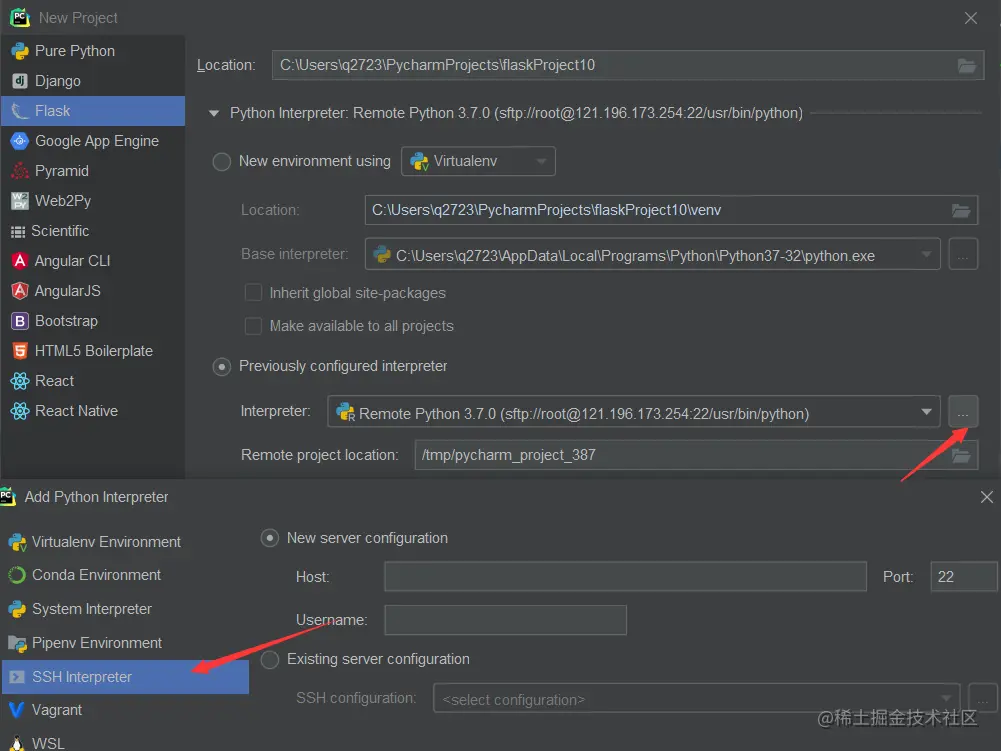
Task: Select New environment using radio button
Action: (222, 162)
